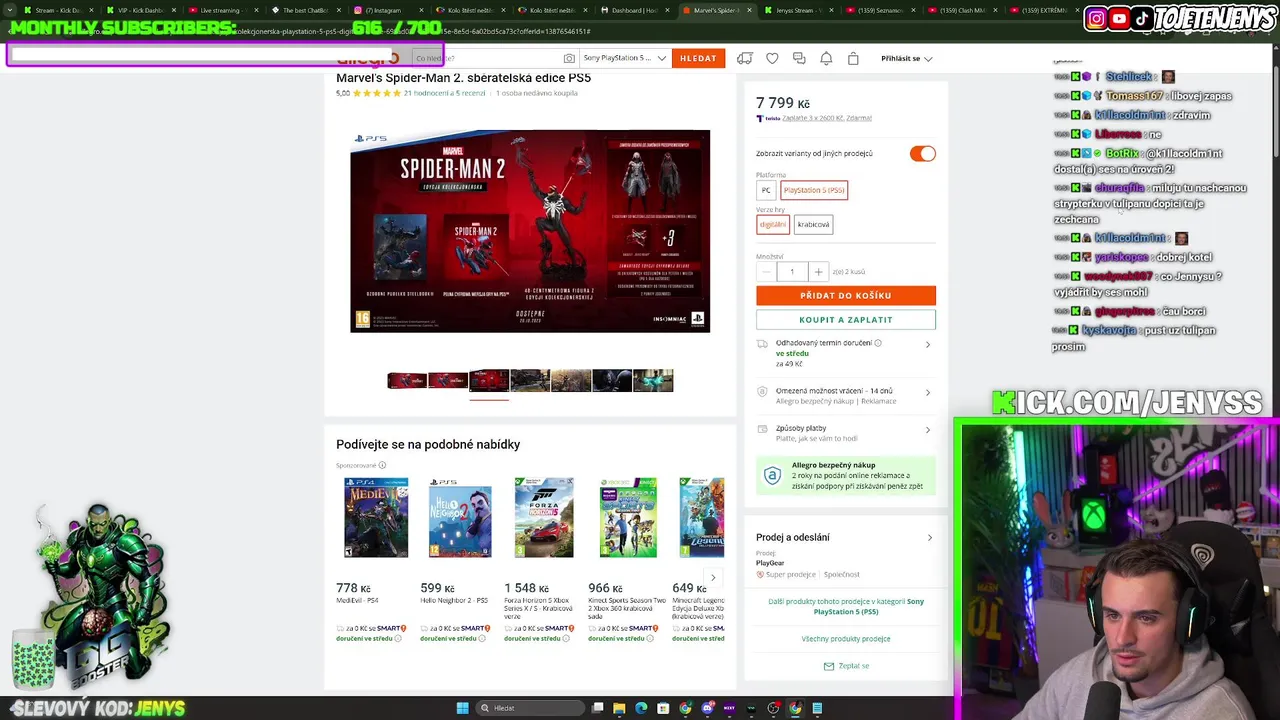
Task: Toggle Zobrazit varianty od jiných prodejců switch
Action: [922, 153]
